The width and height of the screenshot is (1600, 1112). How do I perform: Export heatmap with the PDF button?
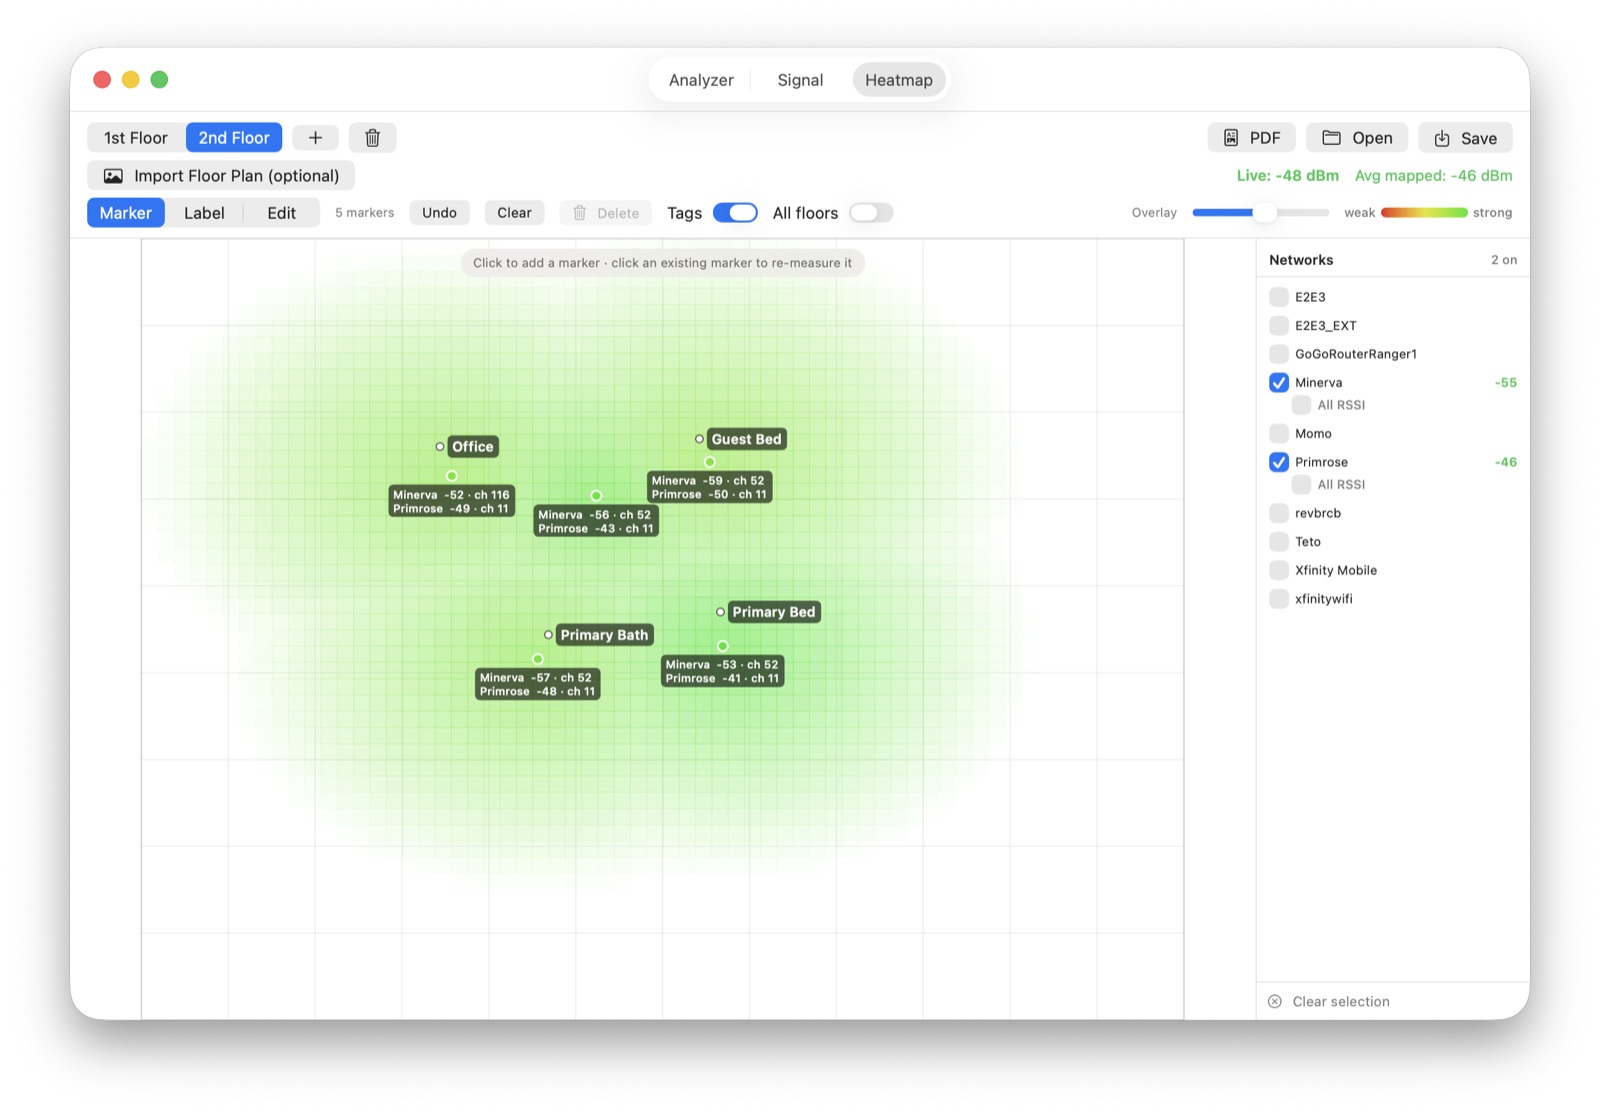coord(1252,138)
